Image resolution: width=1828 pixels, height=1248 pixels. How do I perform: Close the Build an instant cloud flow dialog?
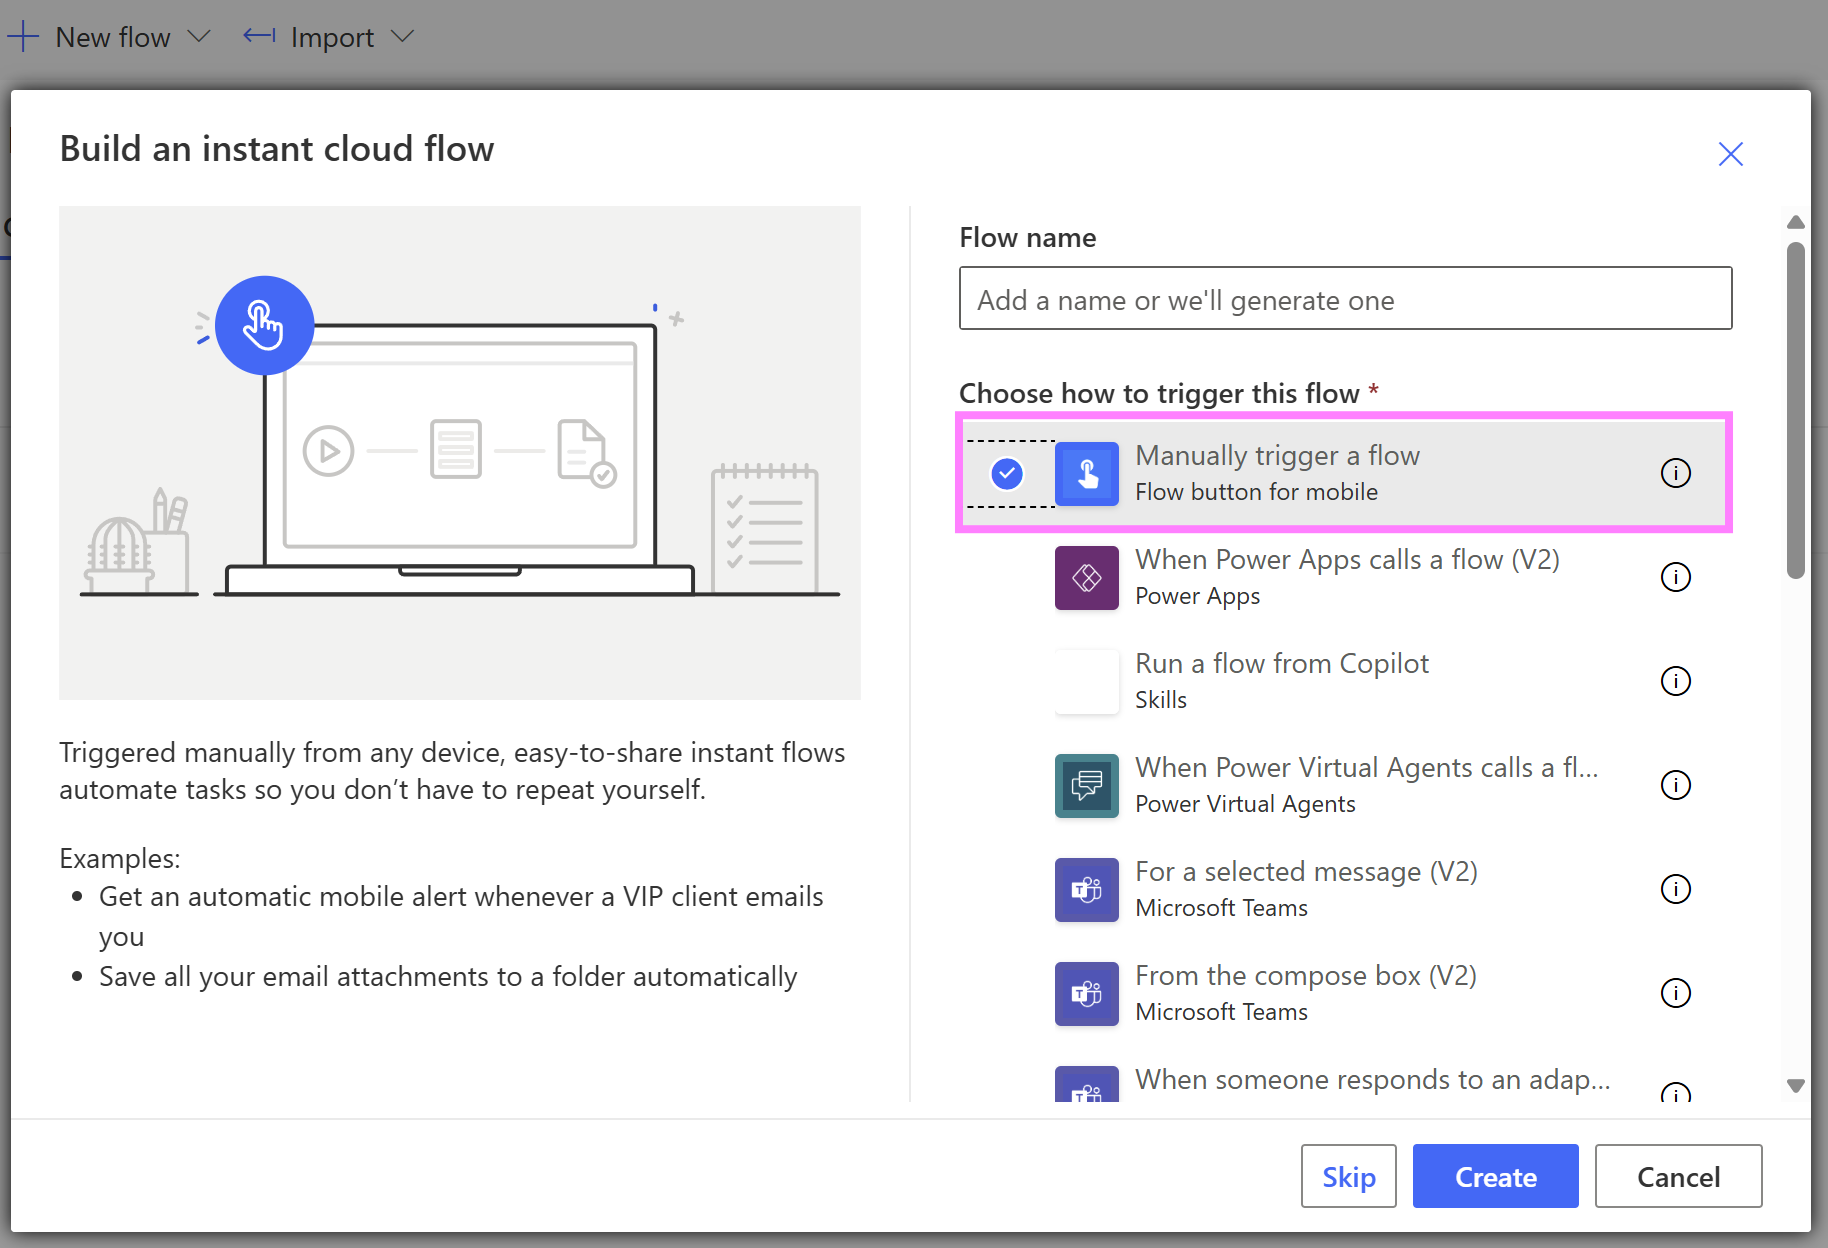[x=1731, y=154]
